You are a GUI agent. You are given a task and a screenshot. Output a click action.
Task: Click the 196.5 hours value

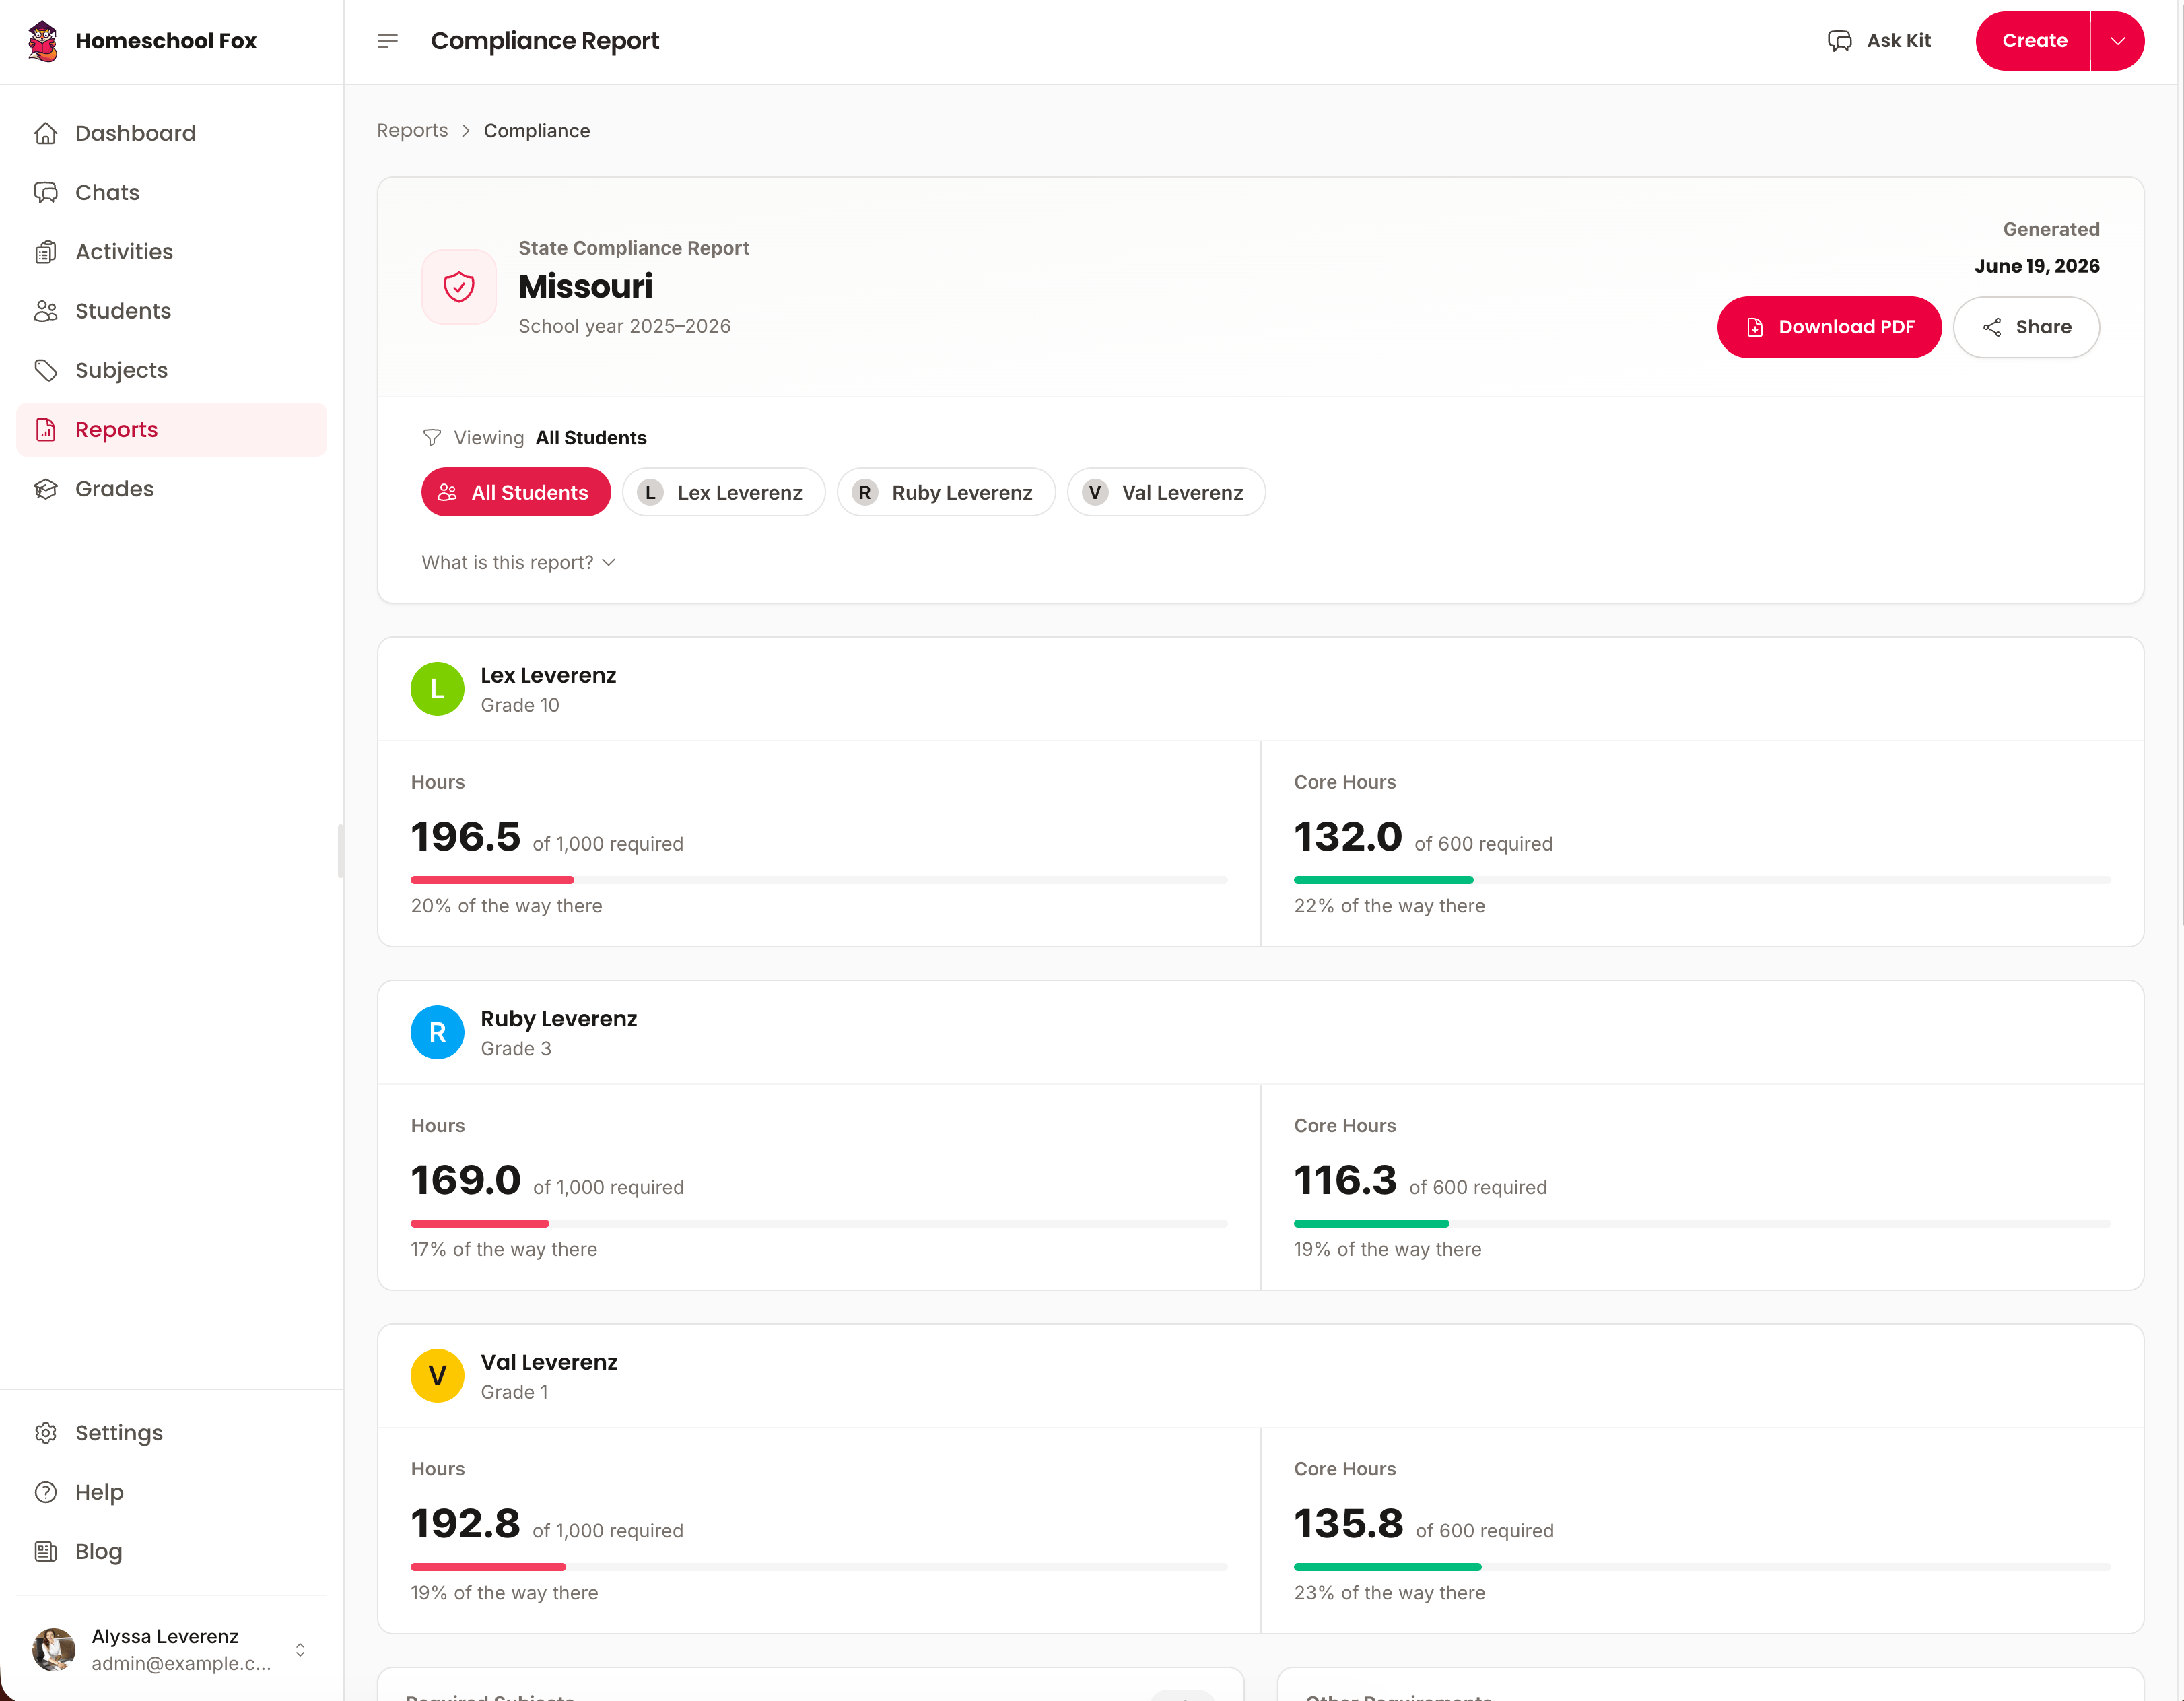[466, 837]
